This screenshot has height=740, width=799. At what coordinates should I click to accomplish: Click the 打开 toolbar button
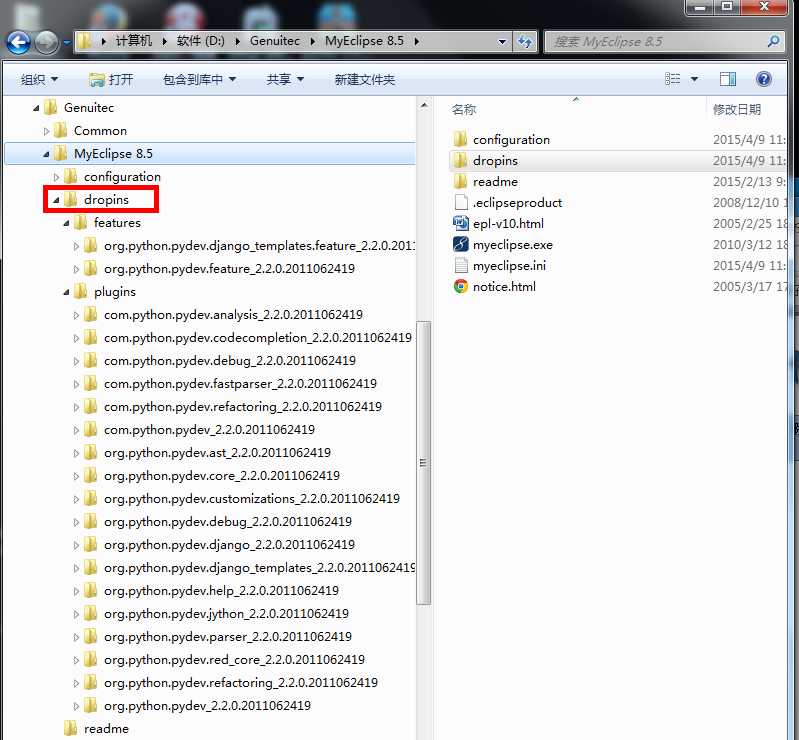(111, 79)
